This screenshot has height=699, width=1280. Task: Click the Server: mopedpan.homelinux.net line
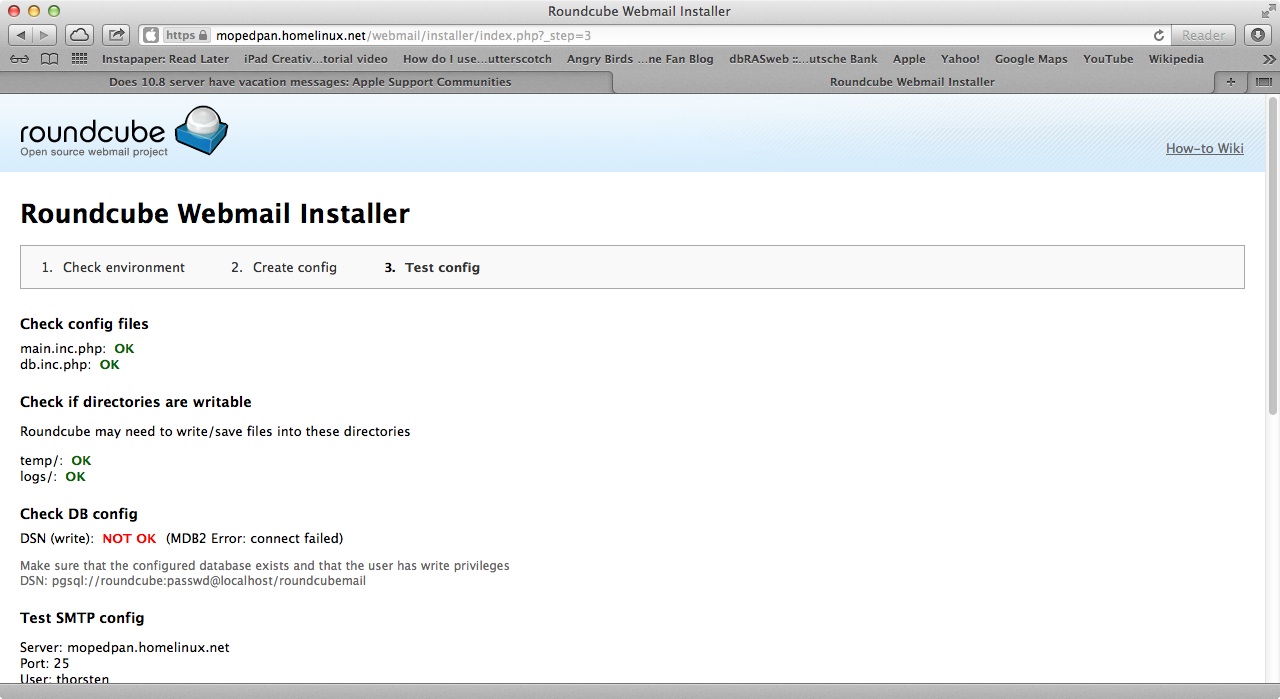click(x=125, y=648)
